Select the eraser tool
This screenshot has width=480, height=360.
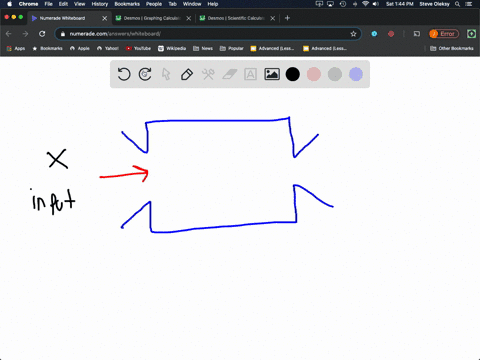[229, 74]
